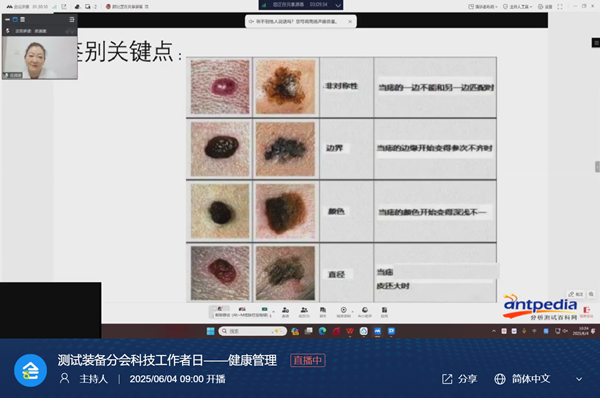Open the host tools dropdown

[x=517, y=7]
